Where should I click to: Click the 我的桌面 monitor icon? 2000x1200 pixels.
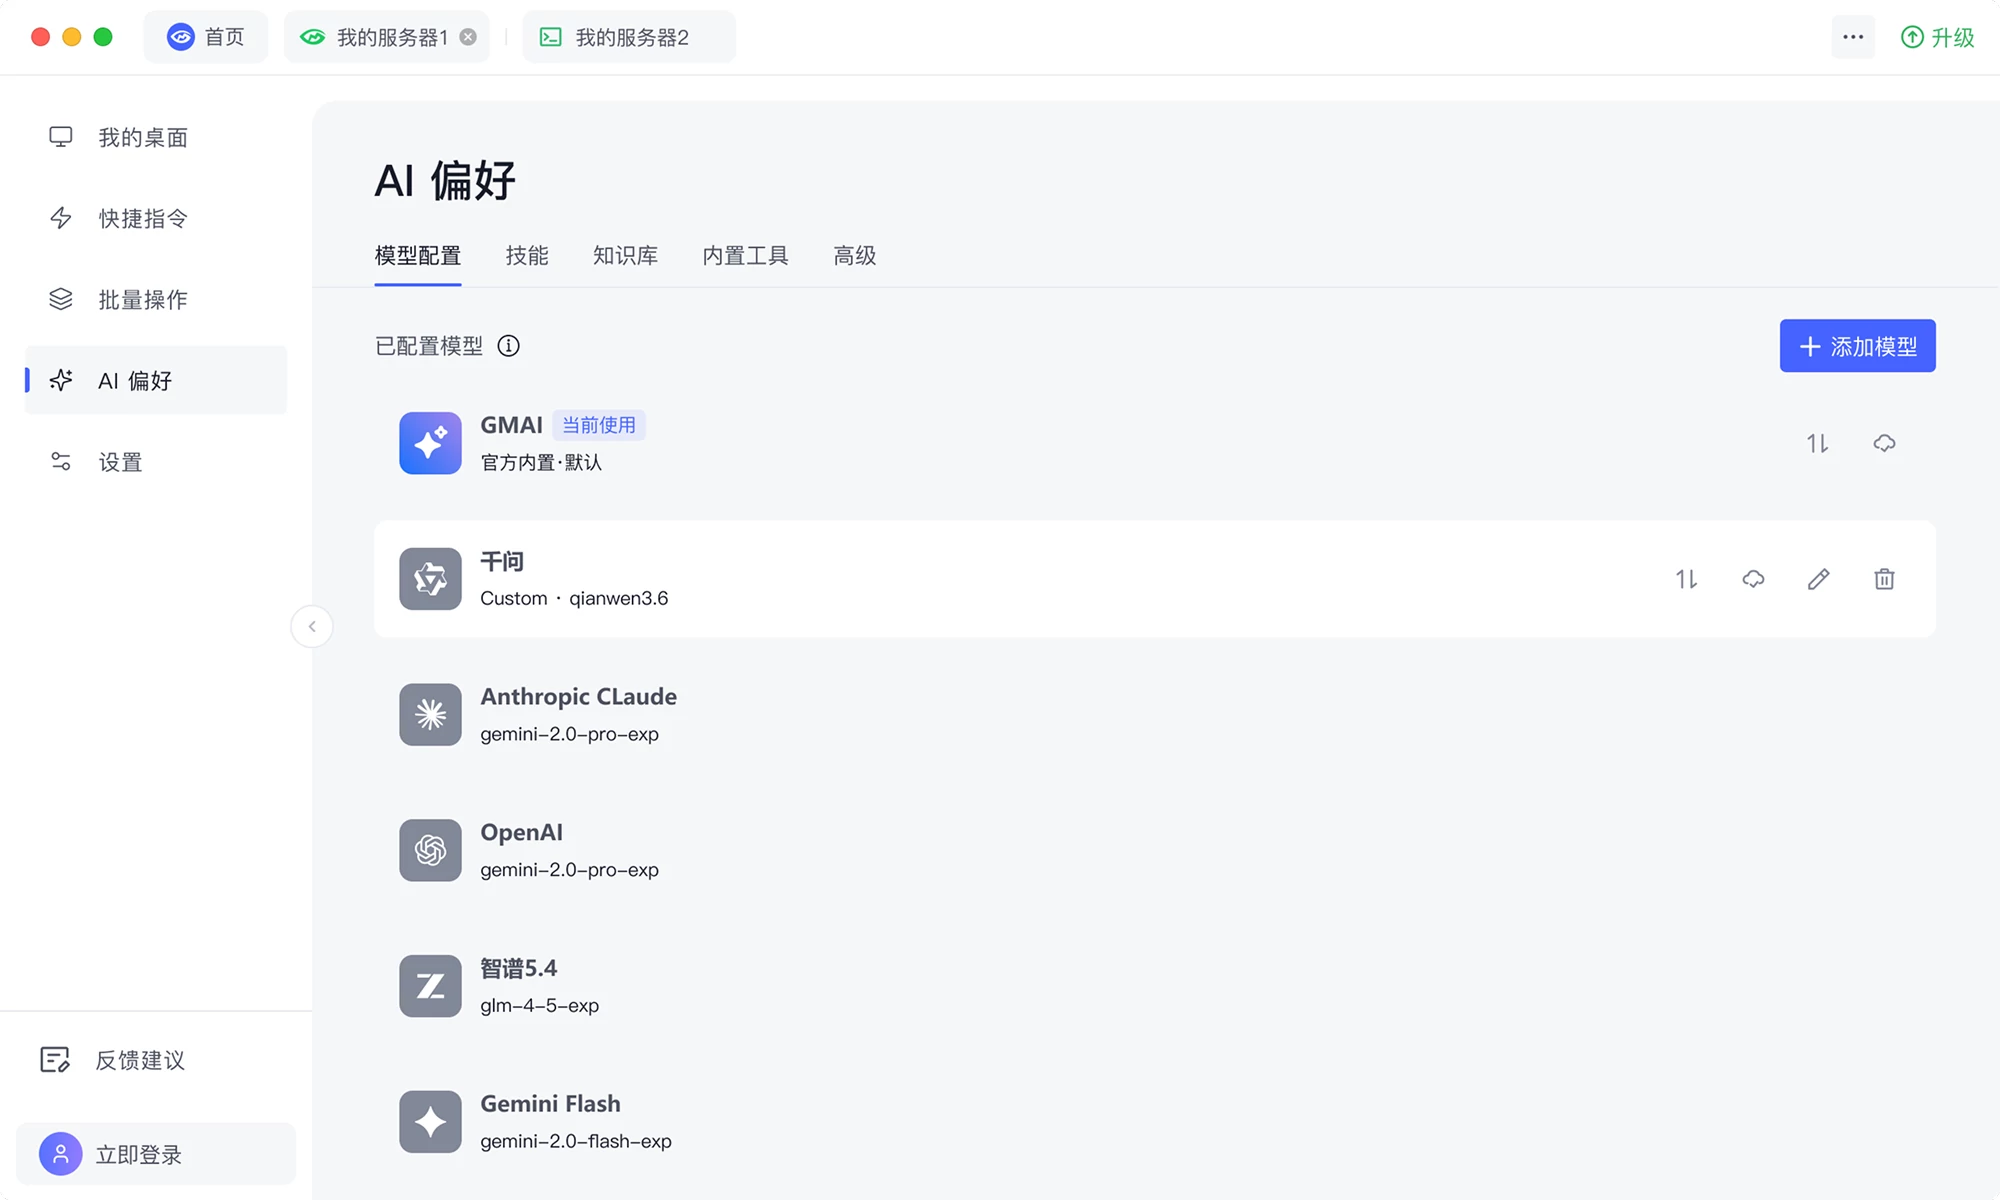[61, 137]
